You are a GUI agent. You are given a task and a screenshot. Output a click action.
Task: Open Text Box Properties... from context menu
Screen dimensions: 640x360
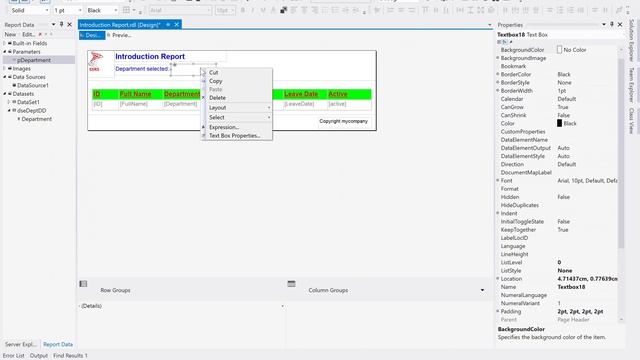point(237,136)
